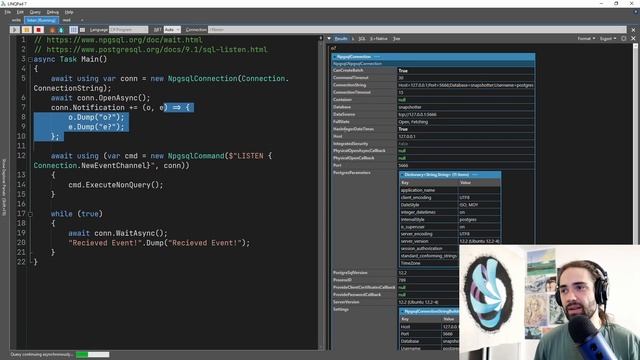Click 'conn.WaitAsync()' on line 19

coord(129,233)
